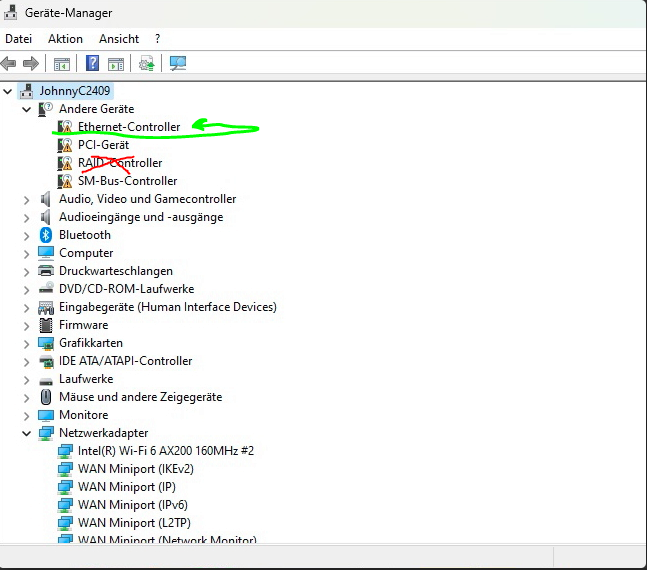647x570 pixels.
Task: Click the Eingabegeräte HID icon
Action: coord(46,307)
